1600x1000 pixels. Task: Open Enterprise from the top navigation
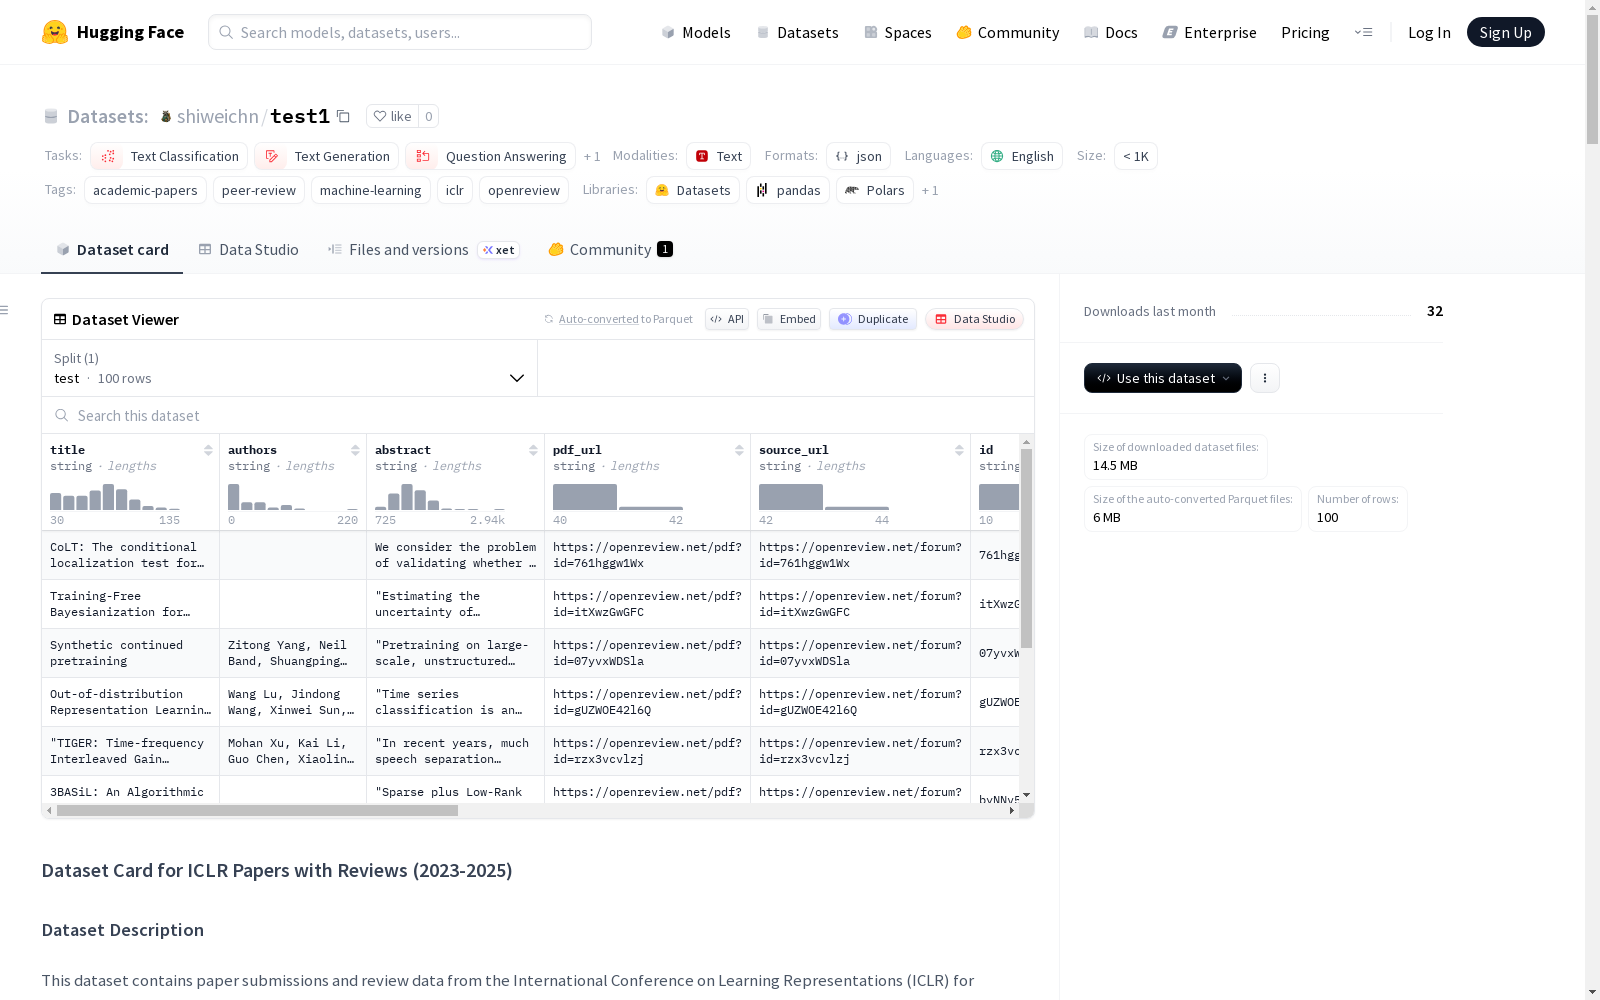click(x=1210, y=32)
